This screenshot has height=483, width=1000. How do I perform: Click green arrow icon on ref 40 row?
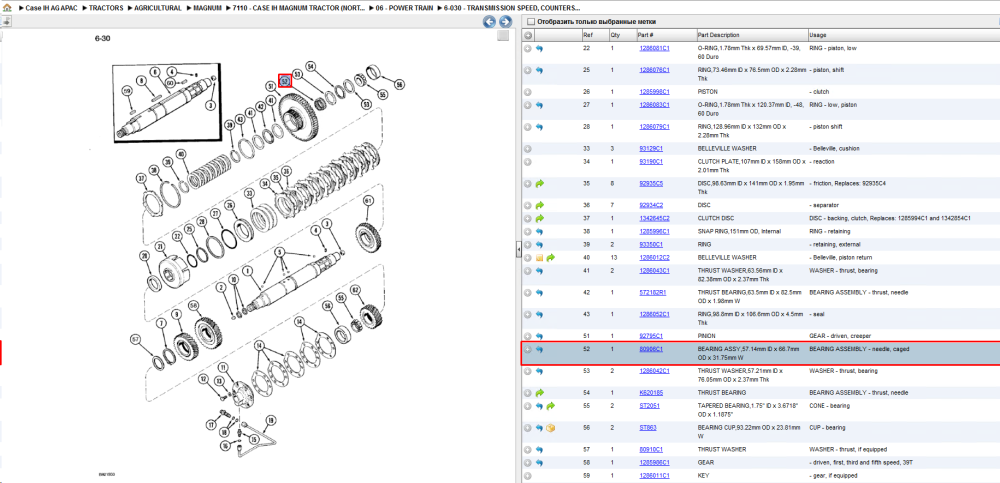click(x=550, y=258)
